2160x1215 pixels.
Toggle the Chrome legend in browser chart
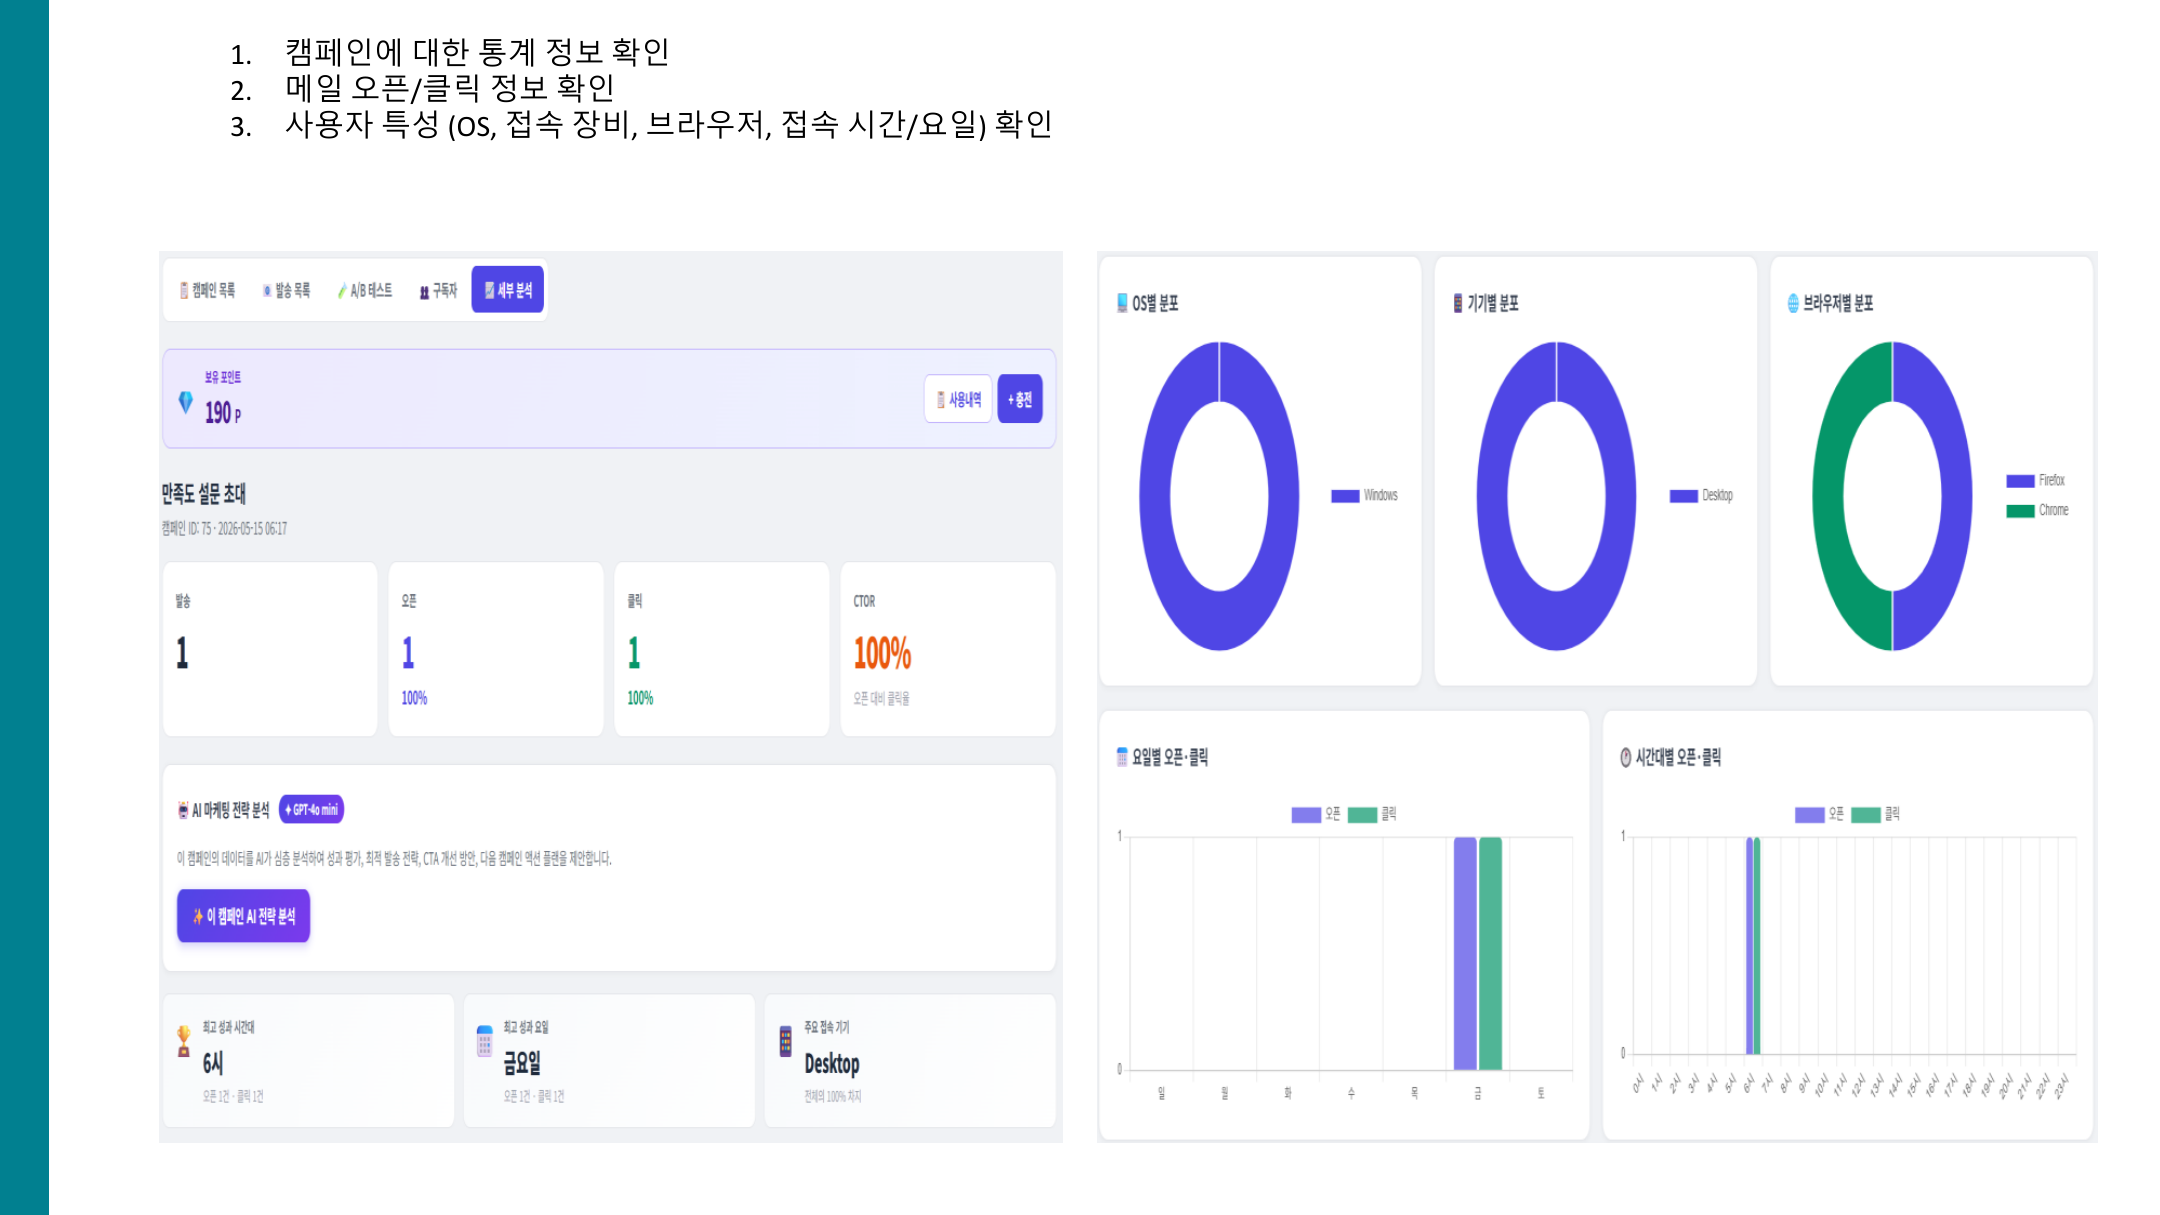tap(2037, 510)
